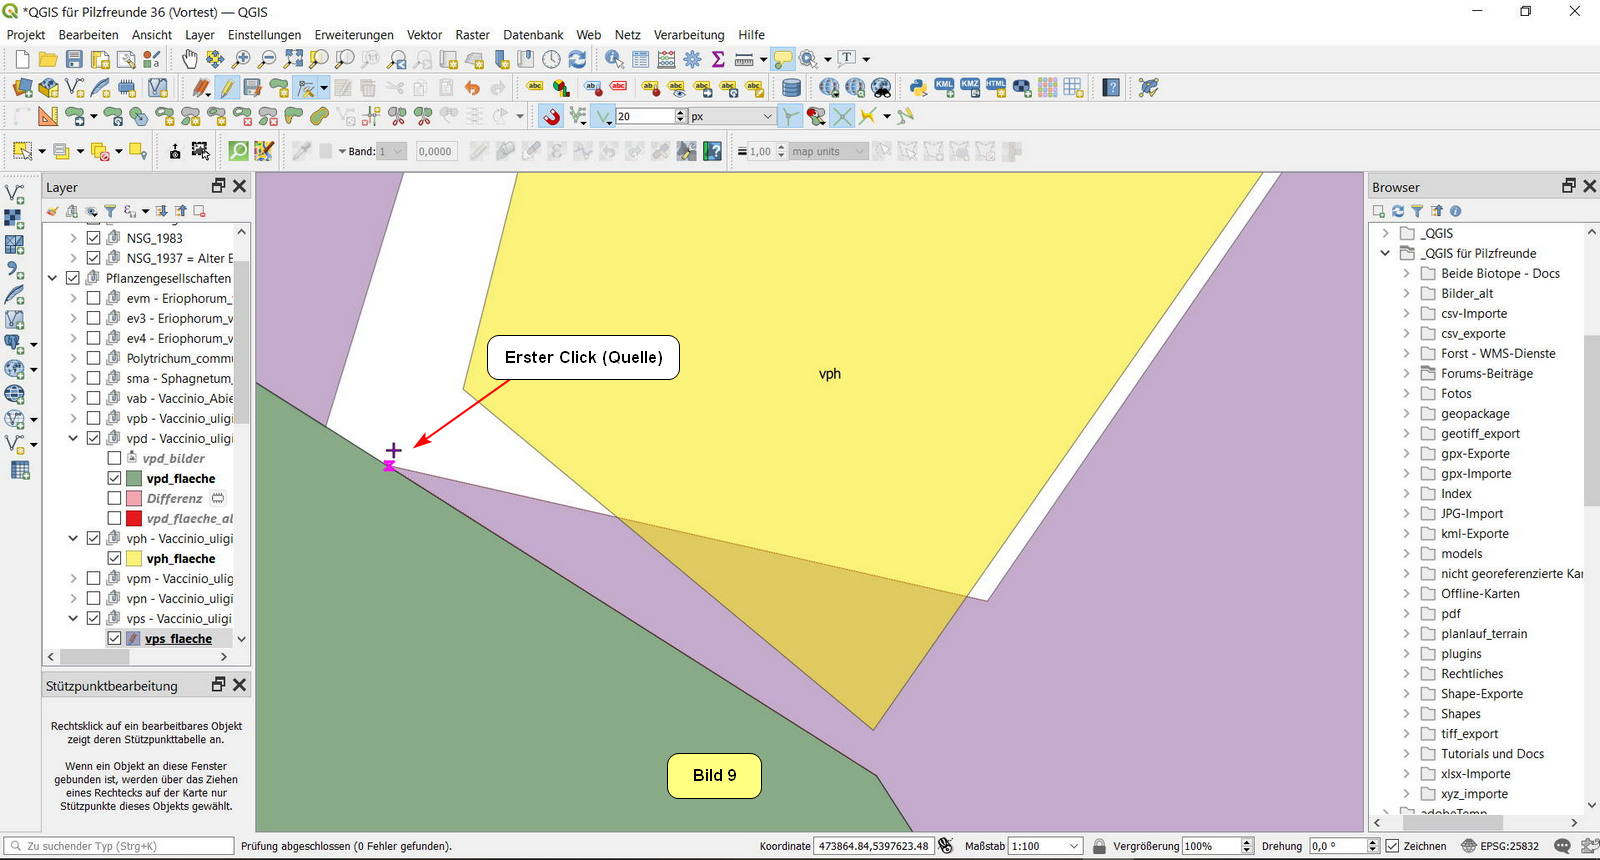The height and width of the screenshot is (860, 1600).
Task: Click the yellow vph_flaeche color swatch
Action: tap(134, 558)
